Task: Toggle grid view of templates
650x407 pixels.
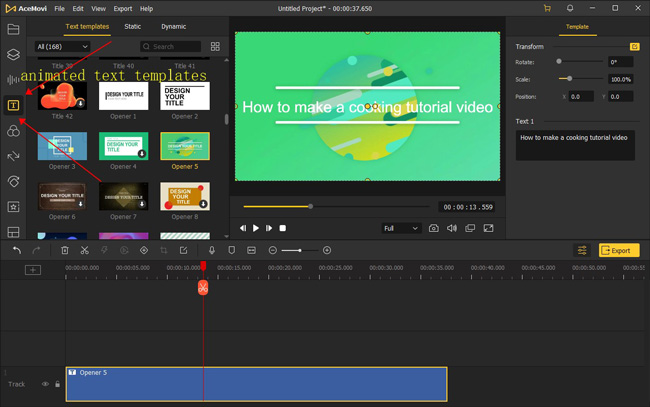Action: pyautogui.click(x=215, y=46)
